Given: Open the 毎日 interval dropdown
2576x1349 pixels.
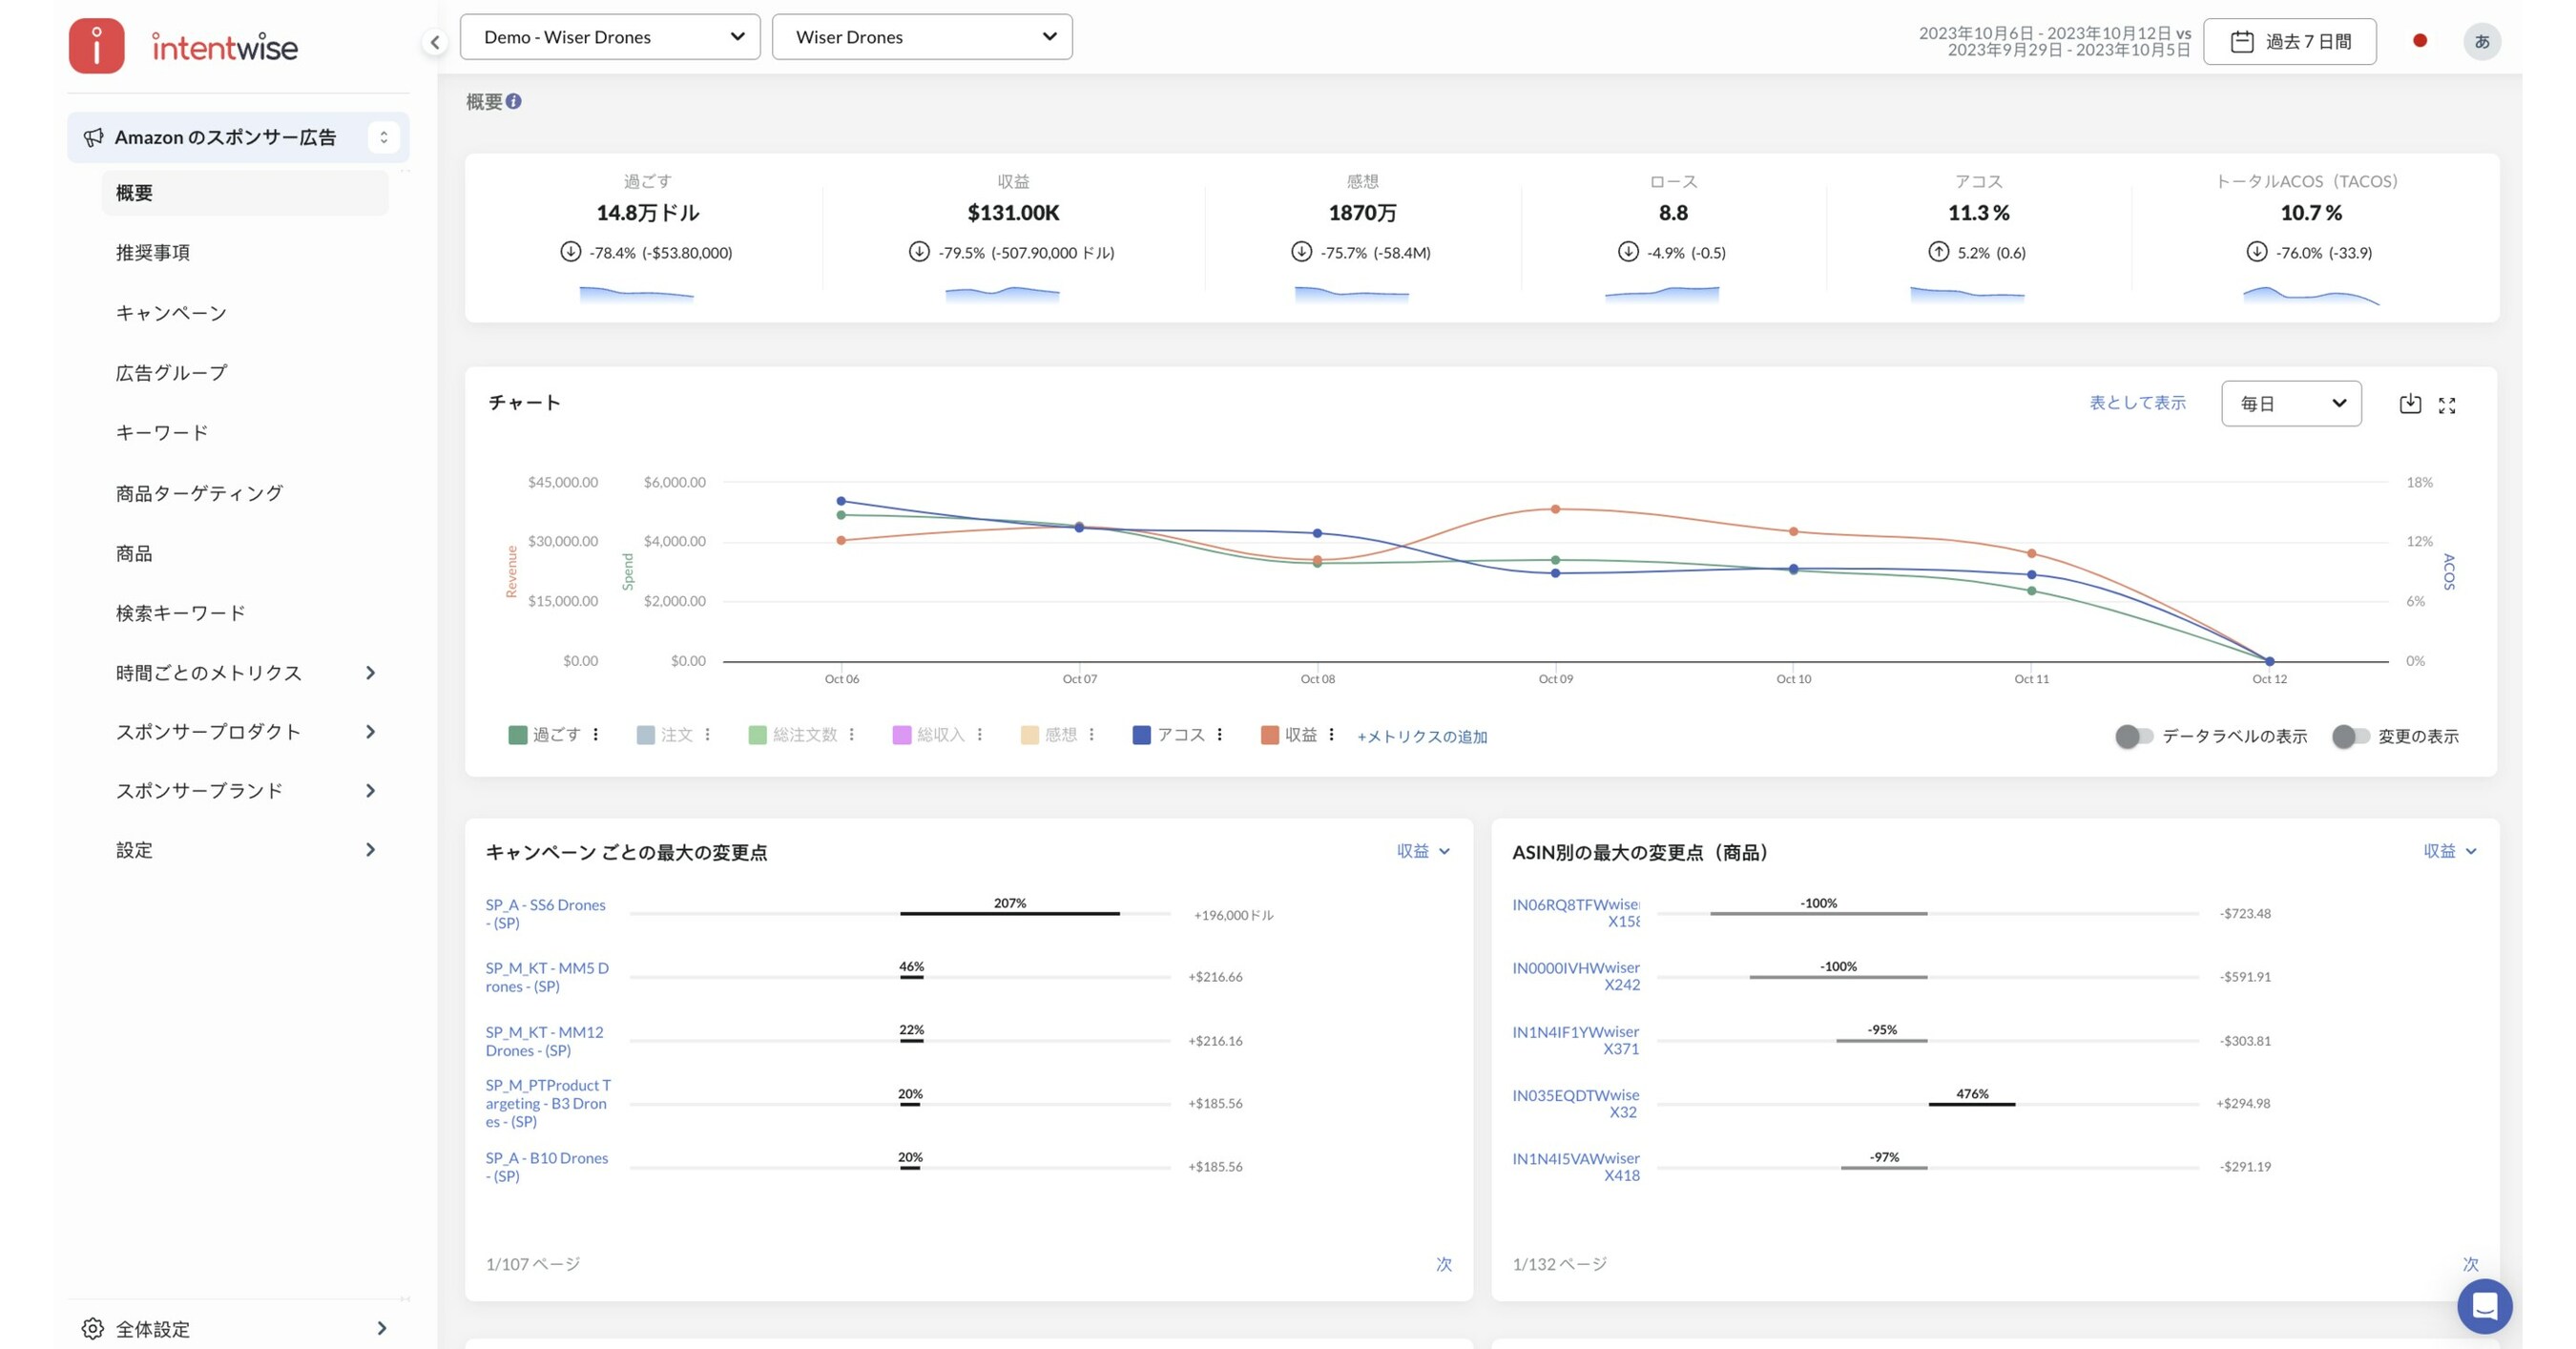Looking at the screenshot, I should (2291, 403).
